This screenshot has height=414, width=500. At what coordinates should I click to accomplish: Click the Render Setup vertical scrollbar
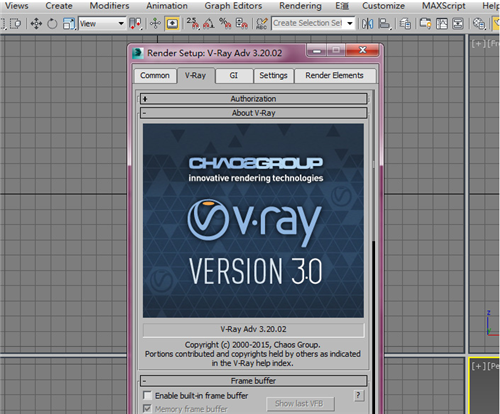click(373, 253)
